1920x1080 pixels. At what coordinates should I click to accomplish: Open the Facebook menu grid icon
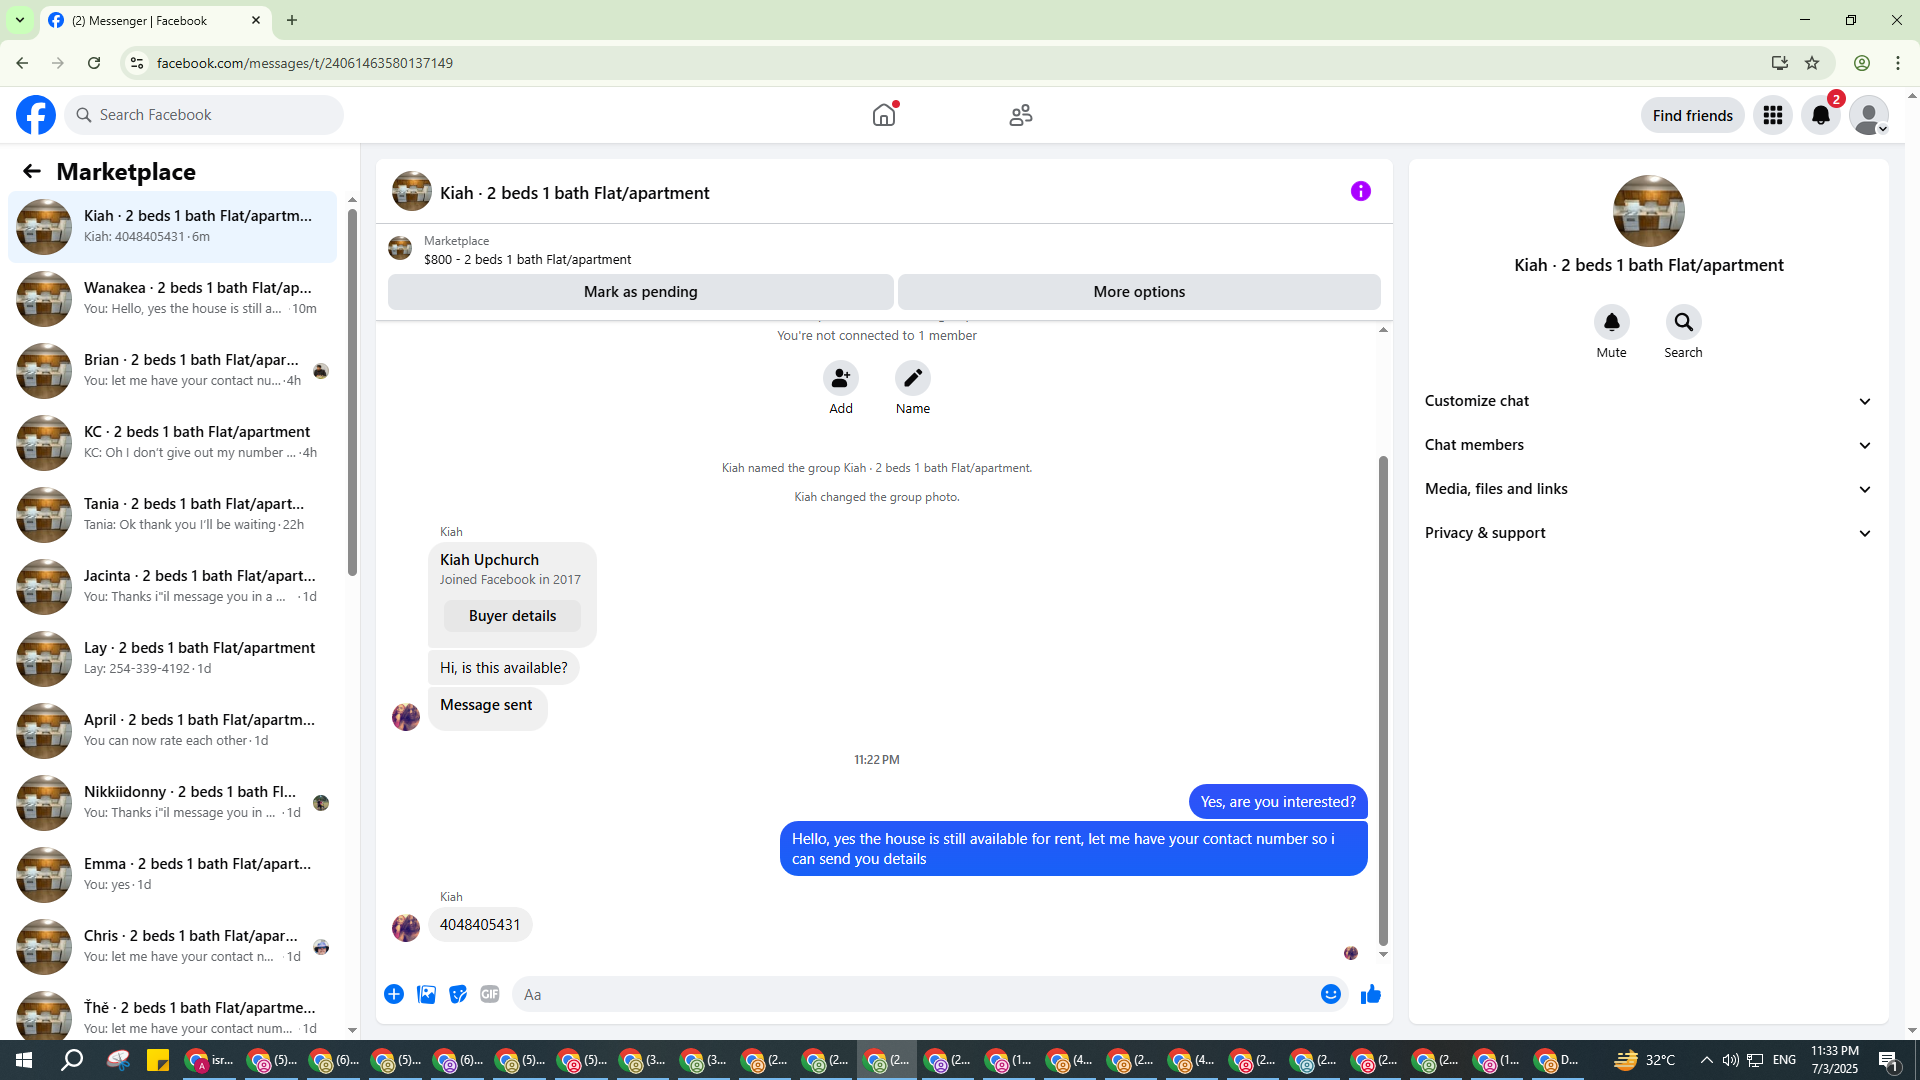coord(1772,116)
